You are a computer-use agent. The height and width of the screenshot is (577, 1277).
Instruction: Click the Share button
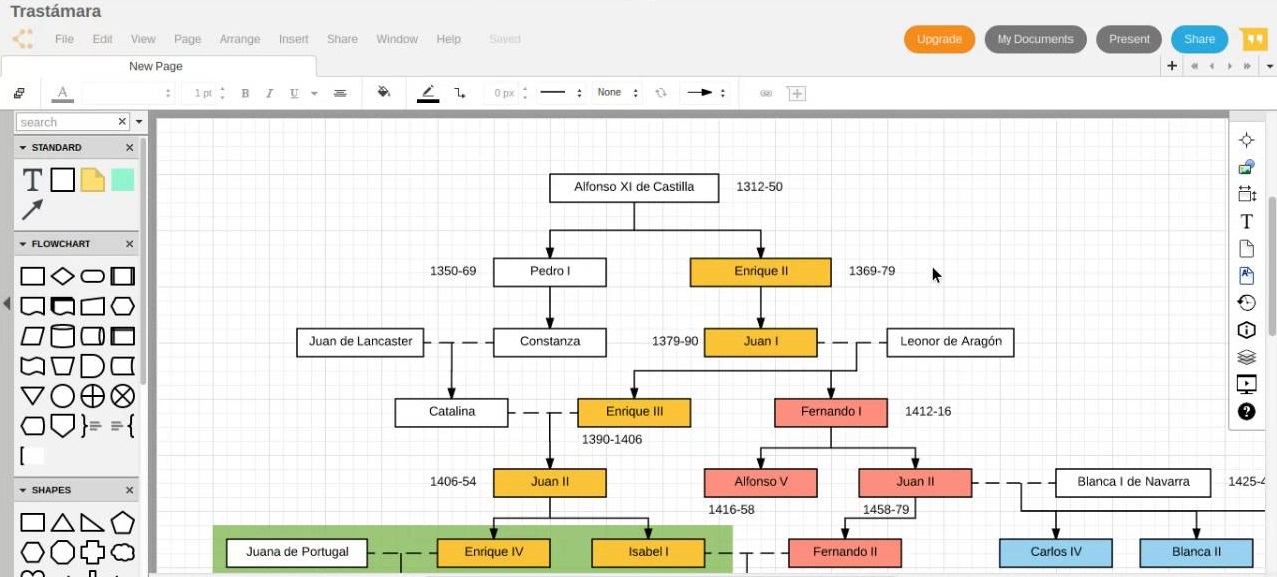(x=1197, y=39)
